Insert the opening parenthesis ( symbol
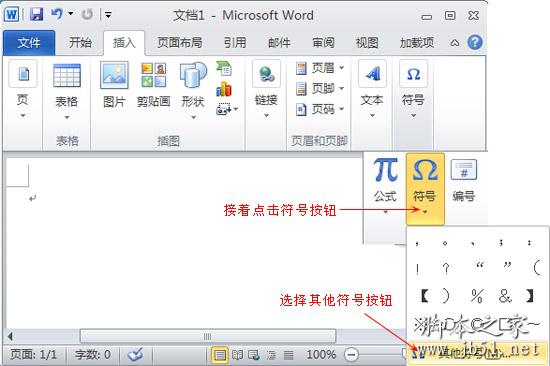This screenshot has height=366, width=550. pos(537,269)
